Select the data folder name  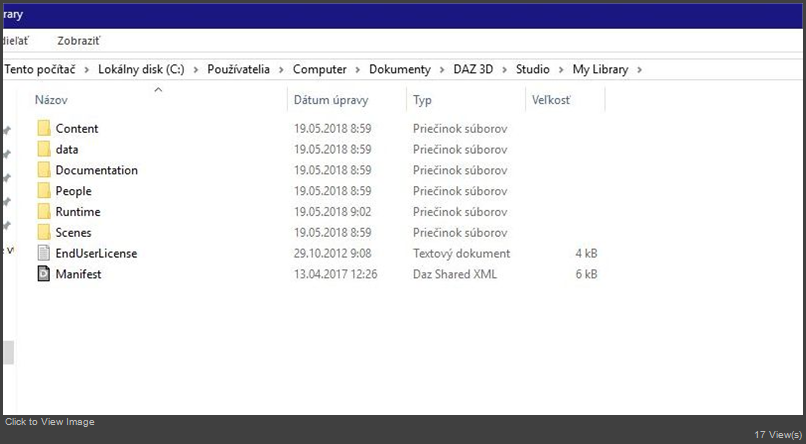67,150
